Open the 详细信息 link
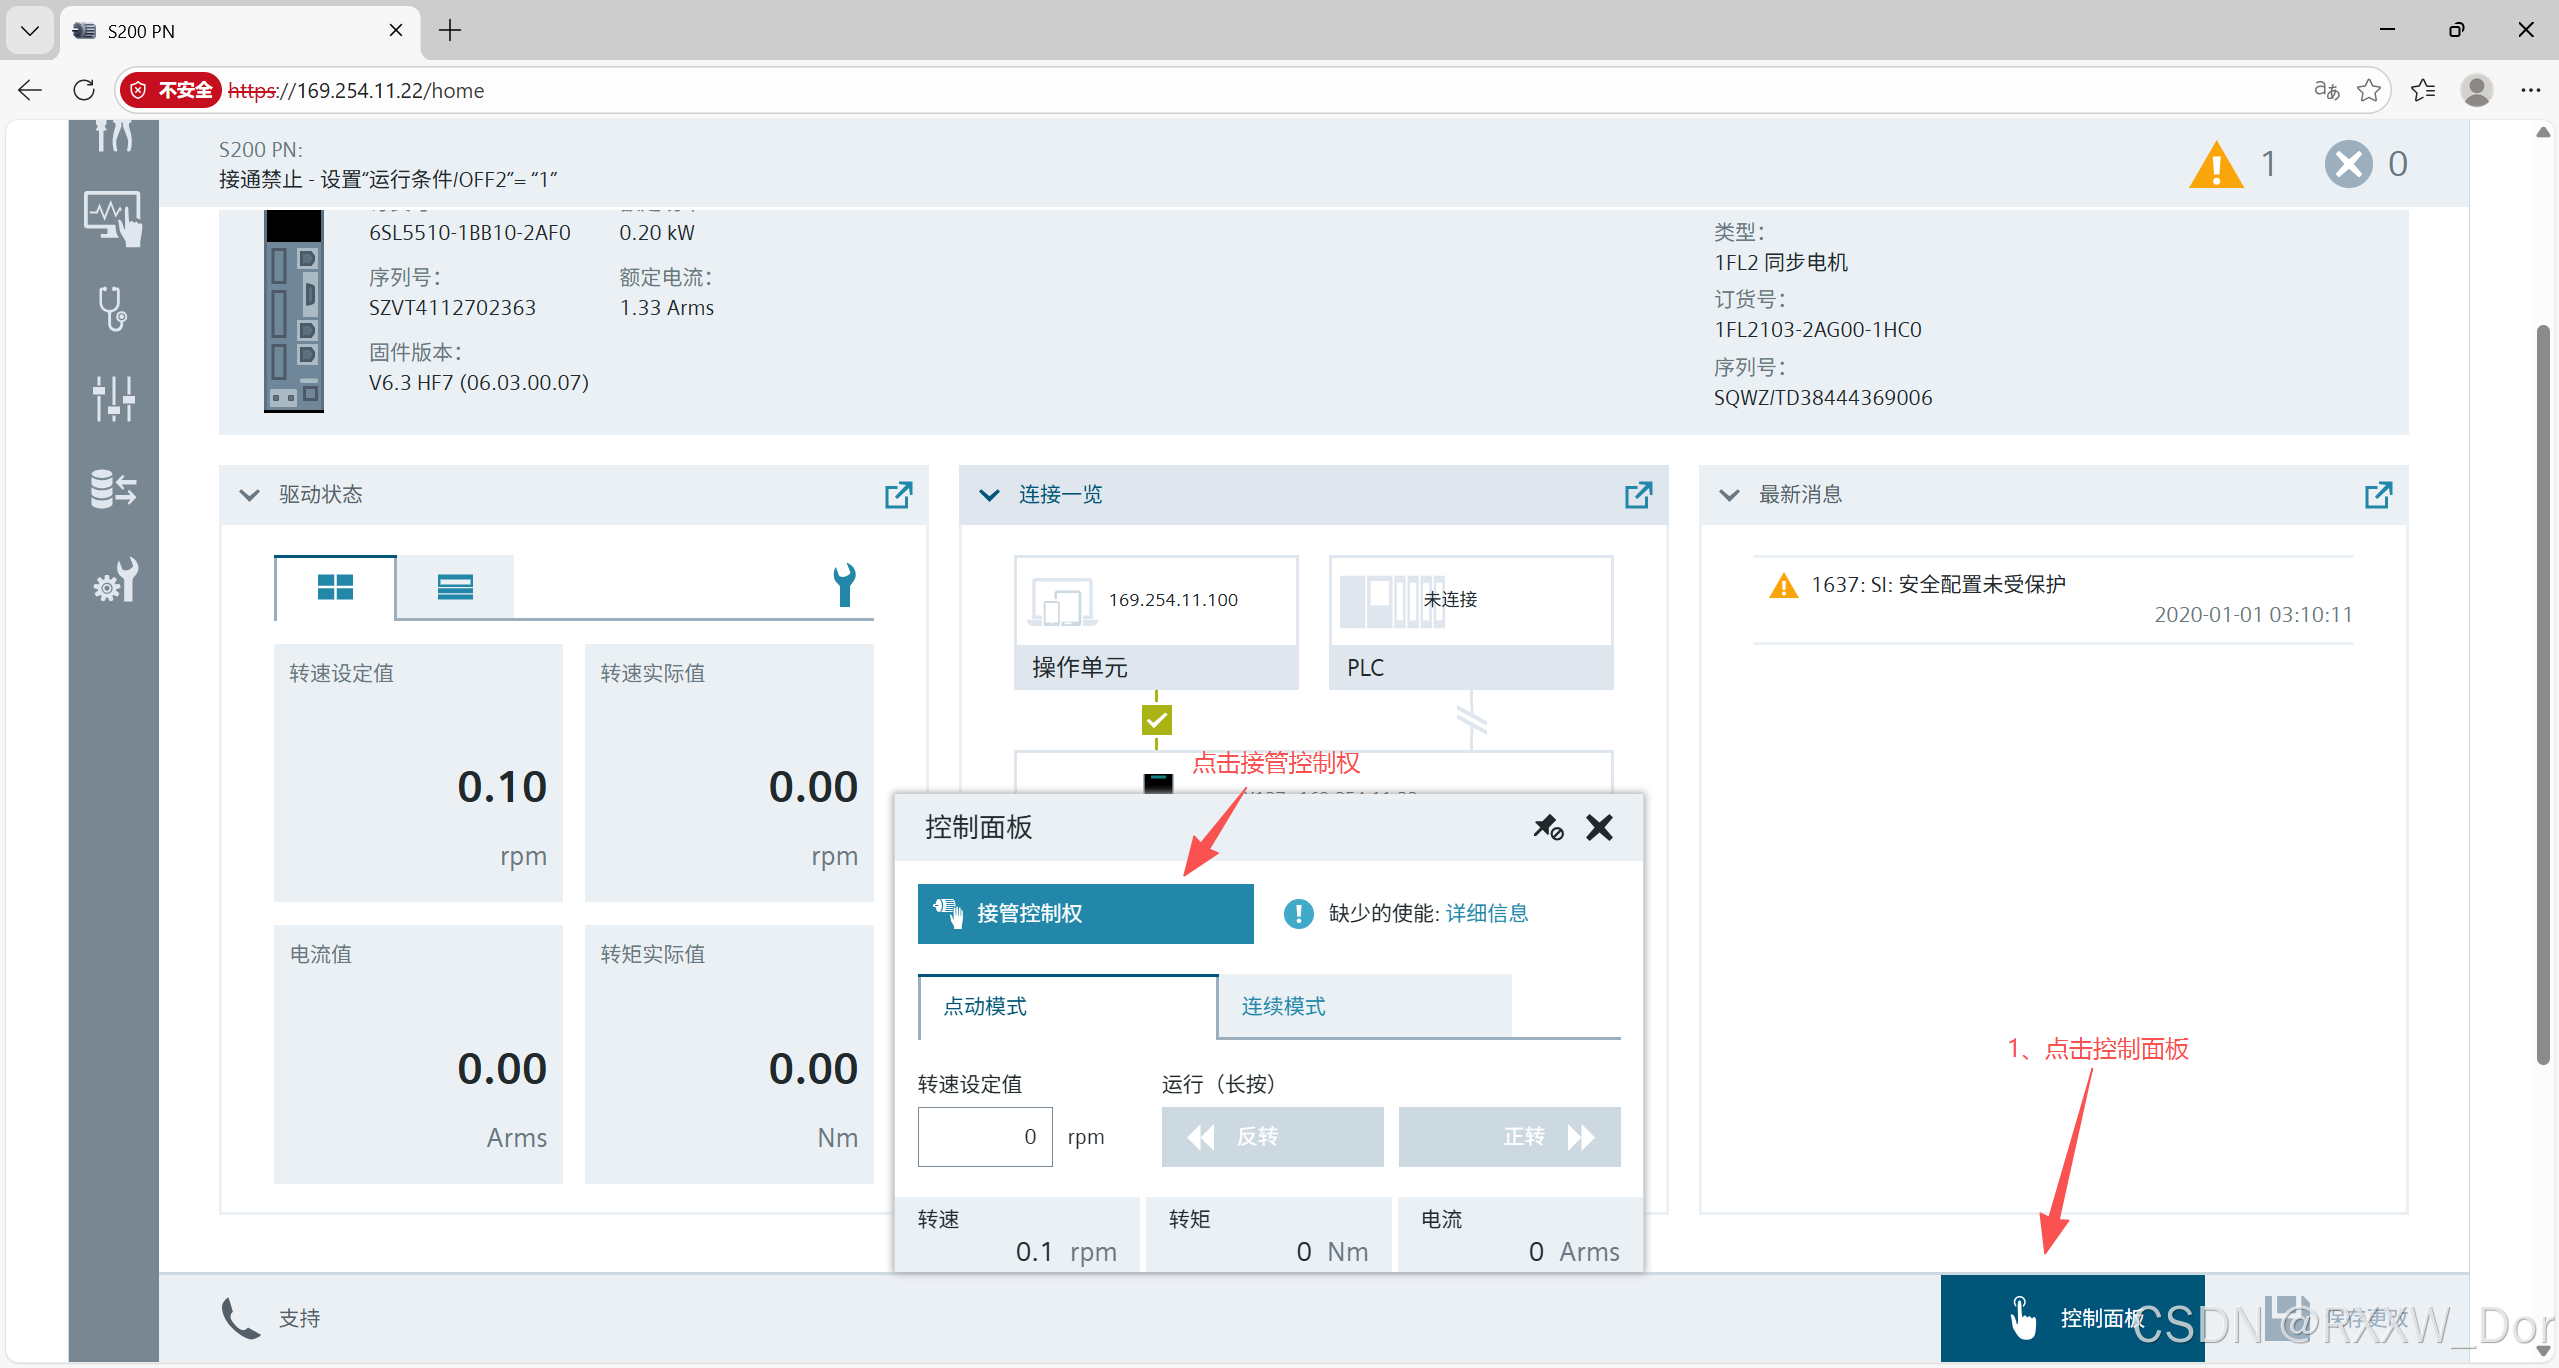 click(1487, 914)
